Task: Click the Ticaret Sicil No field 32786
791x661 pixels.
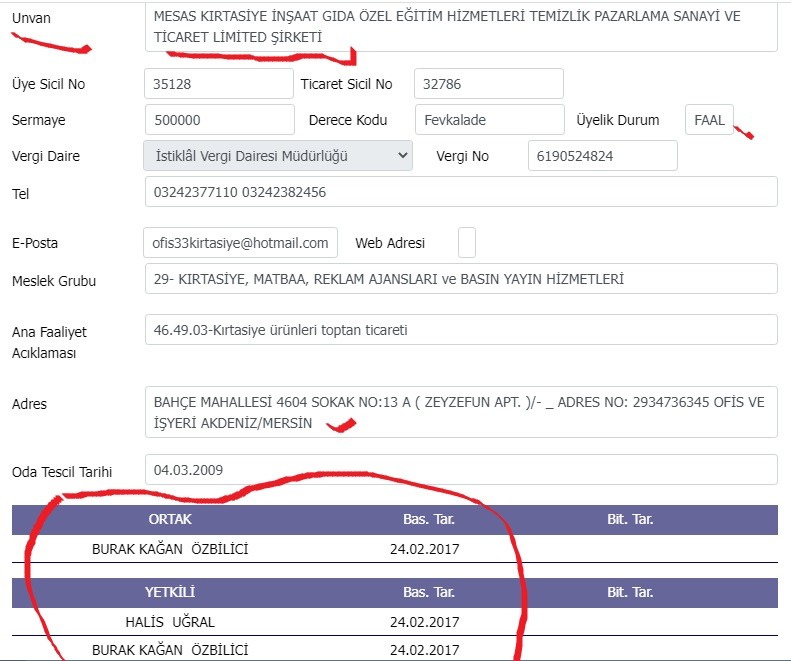Action: (489, 84)
